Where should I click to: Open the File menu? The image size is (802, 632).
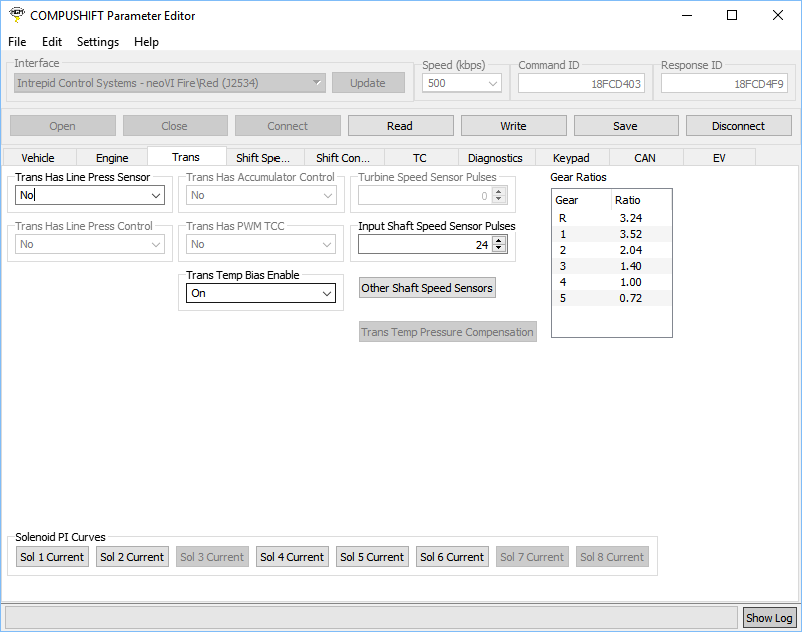17,42
